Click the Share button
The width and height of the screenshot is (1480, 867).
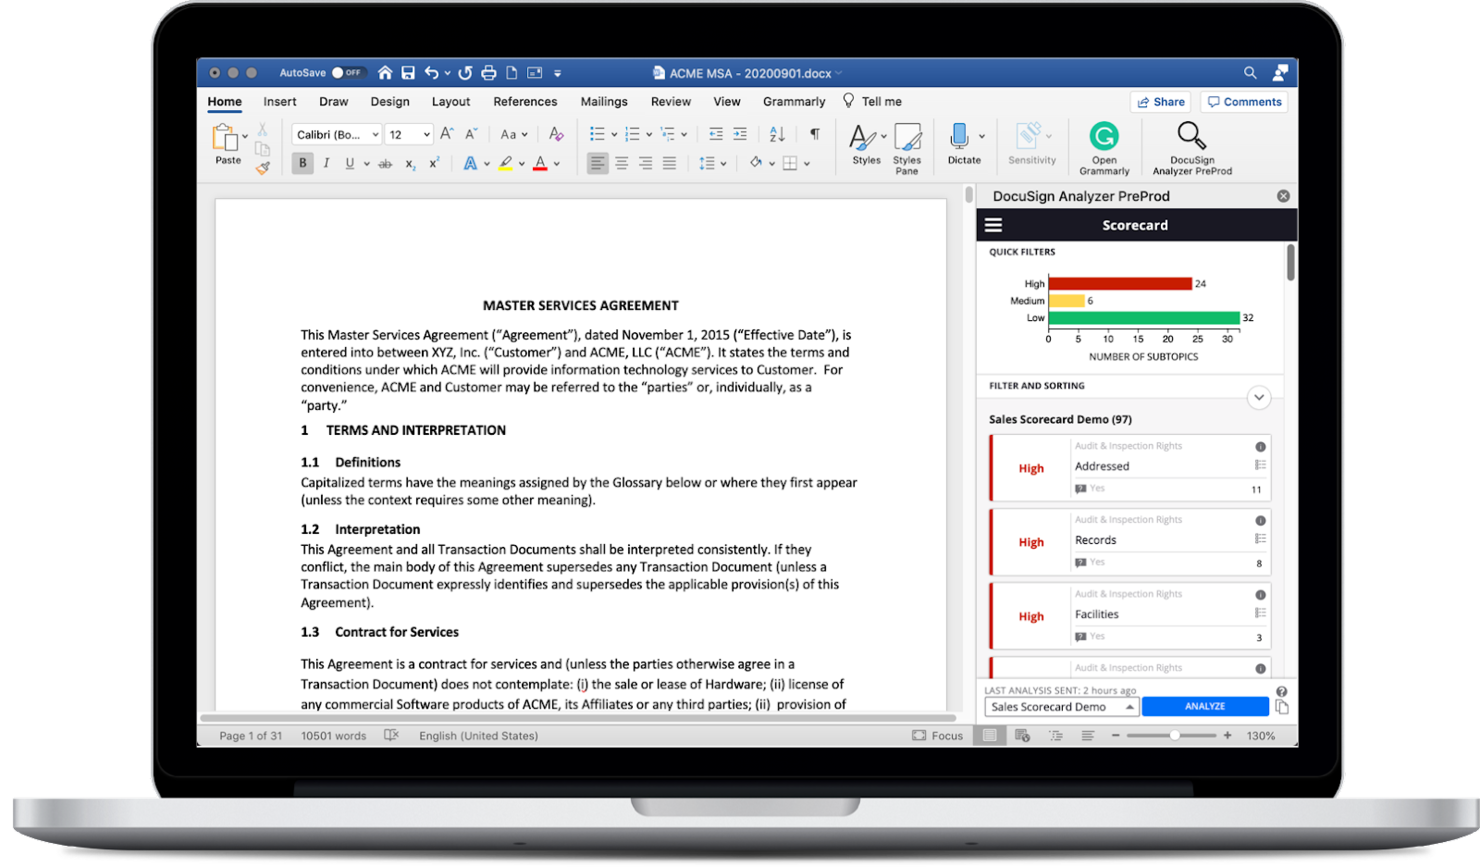pos(1160,102)
